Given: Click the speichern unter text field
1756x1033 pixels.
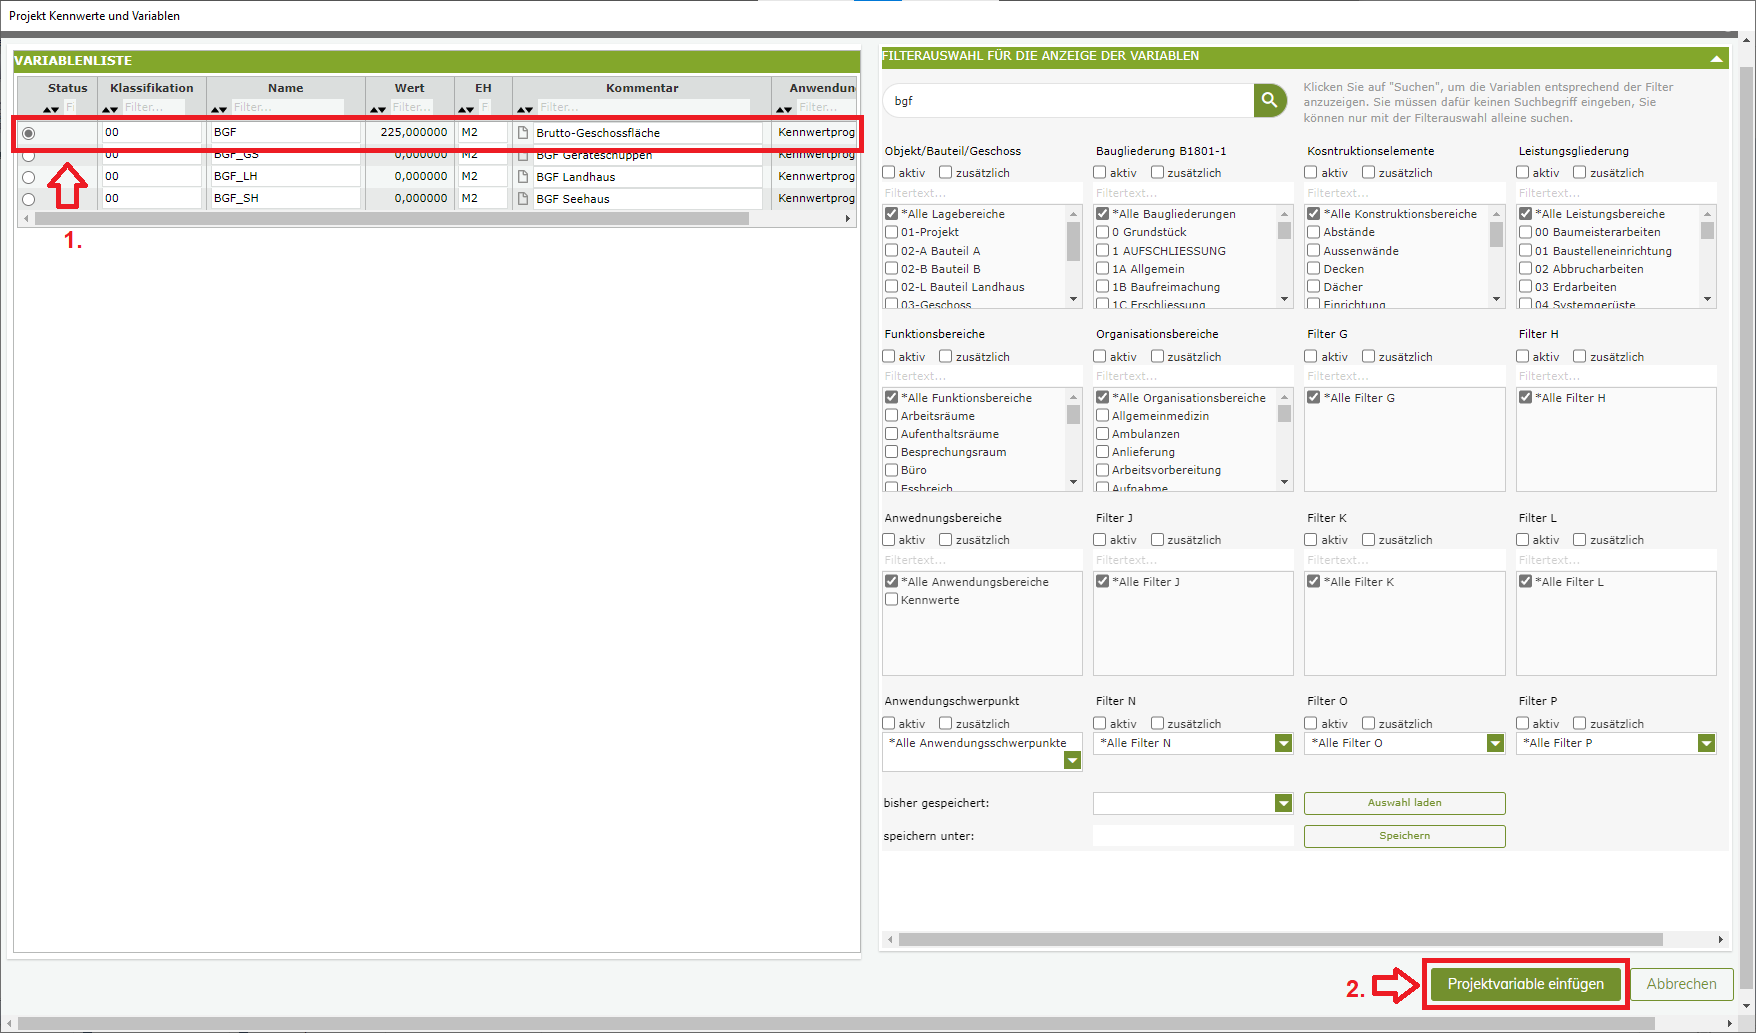Looking at the screenshot, I should [x=1192, y=836].
